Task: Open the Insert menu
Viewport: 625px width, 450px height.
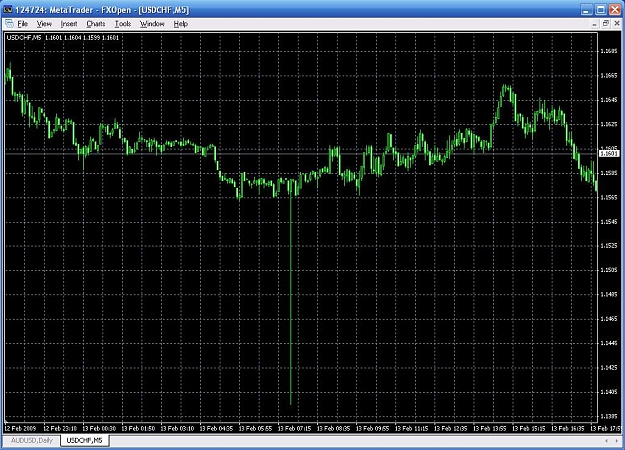Action: tap(69, 24)
